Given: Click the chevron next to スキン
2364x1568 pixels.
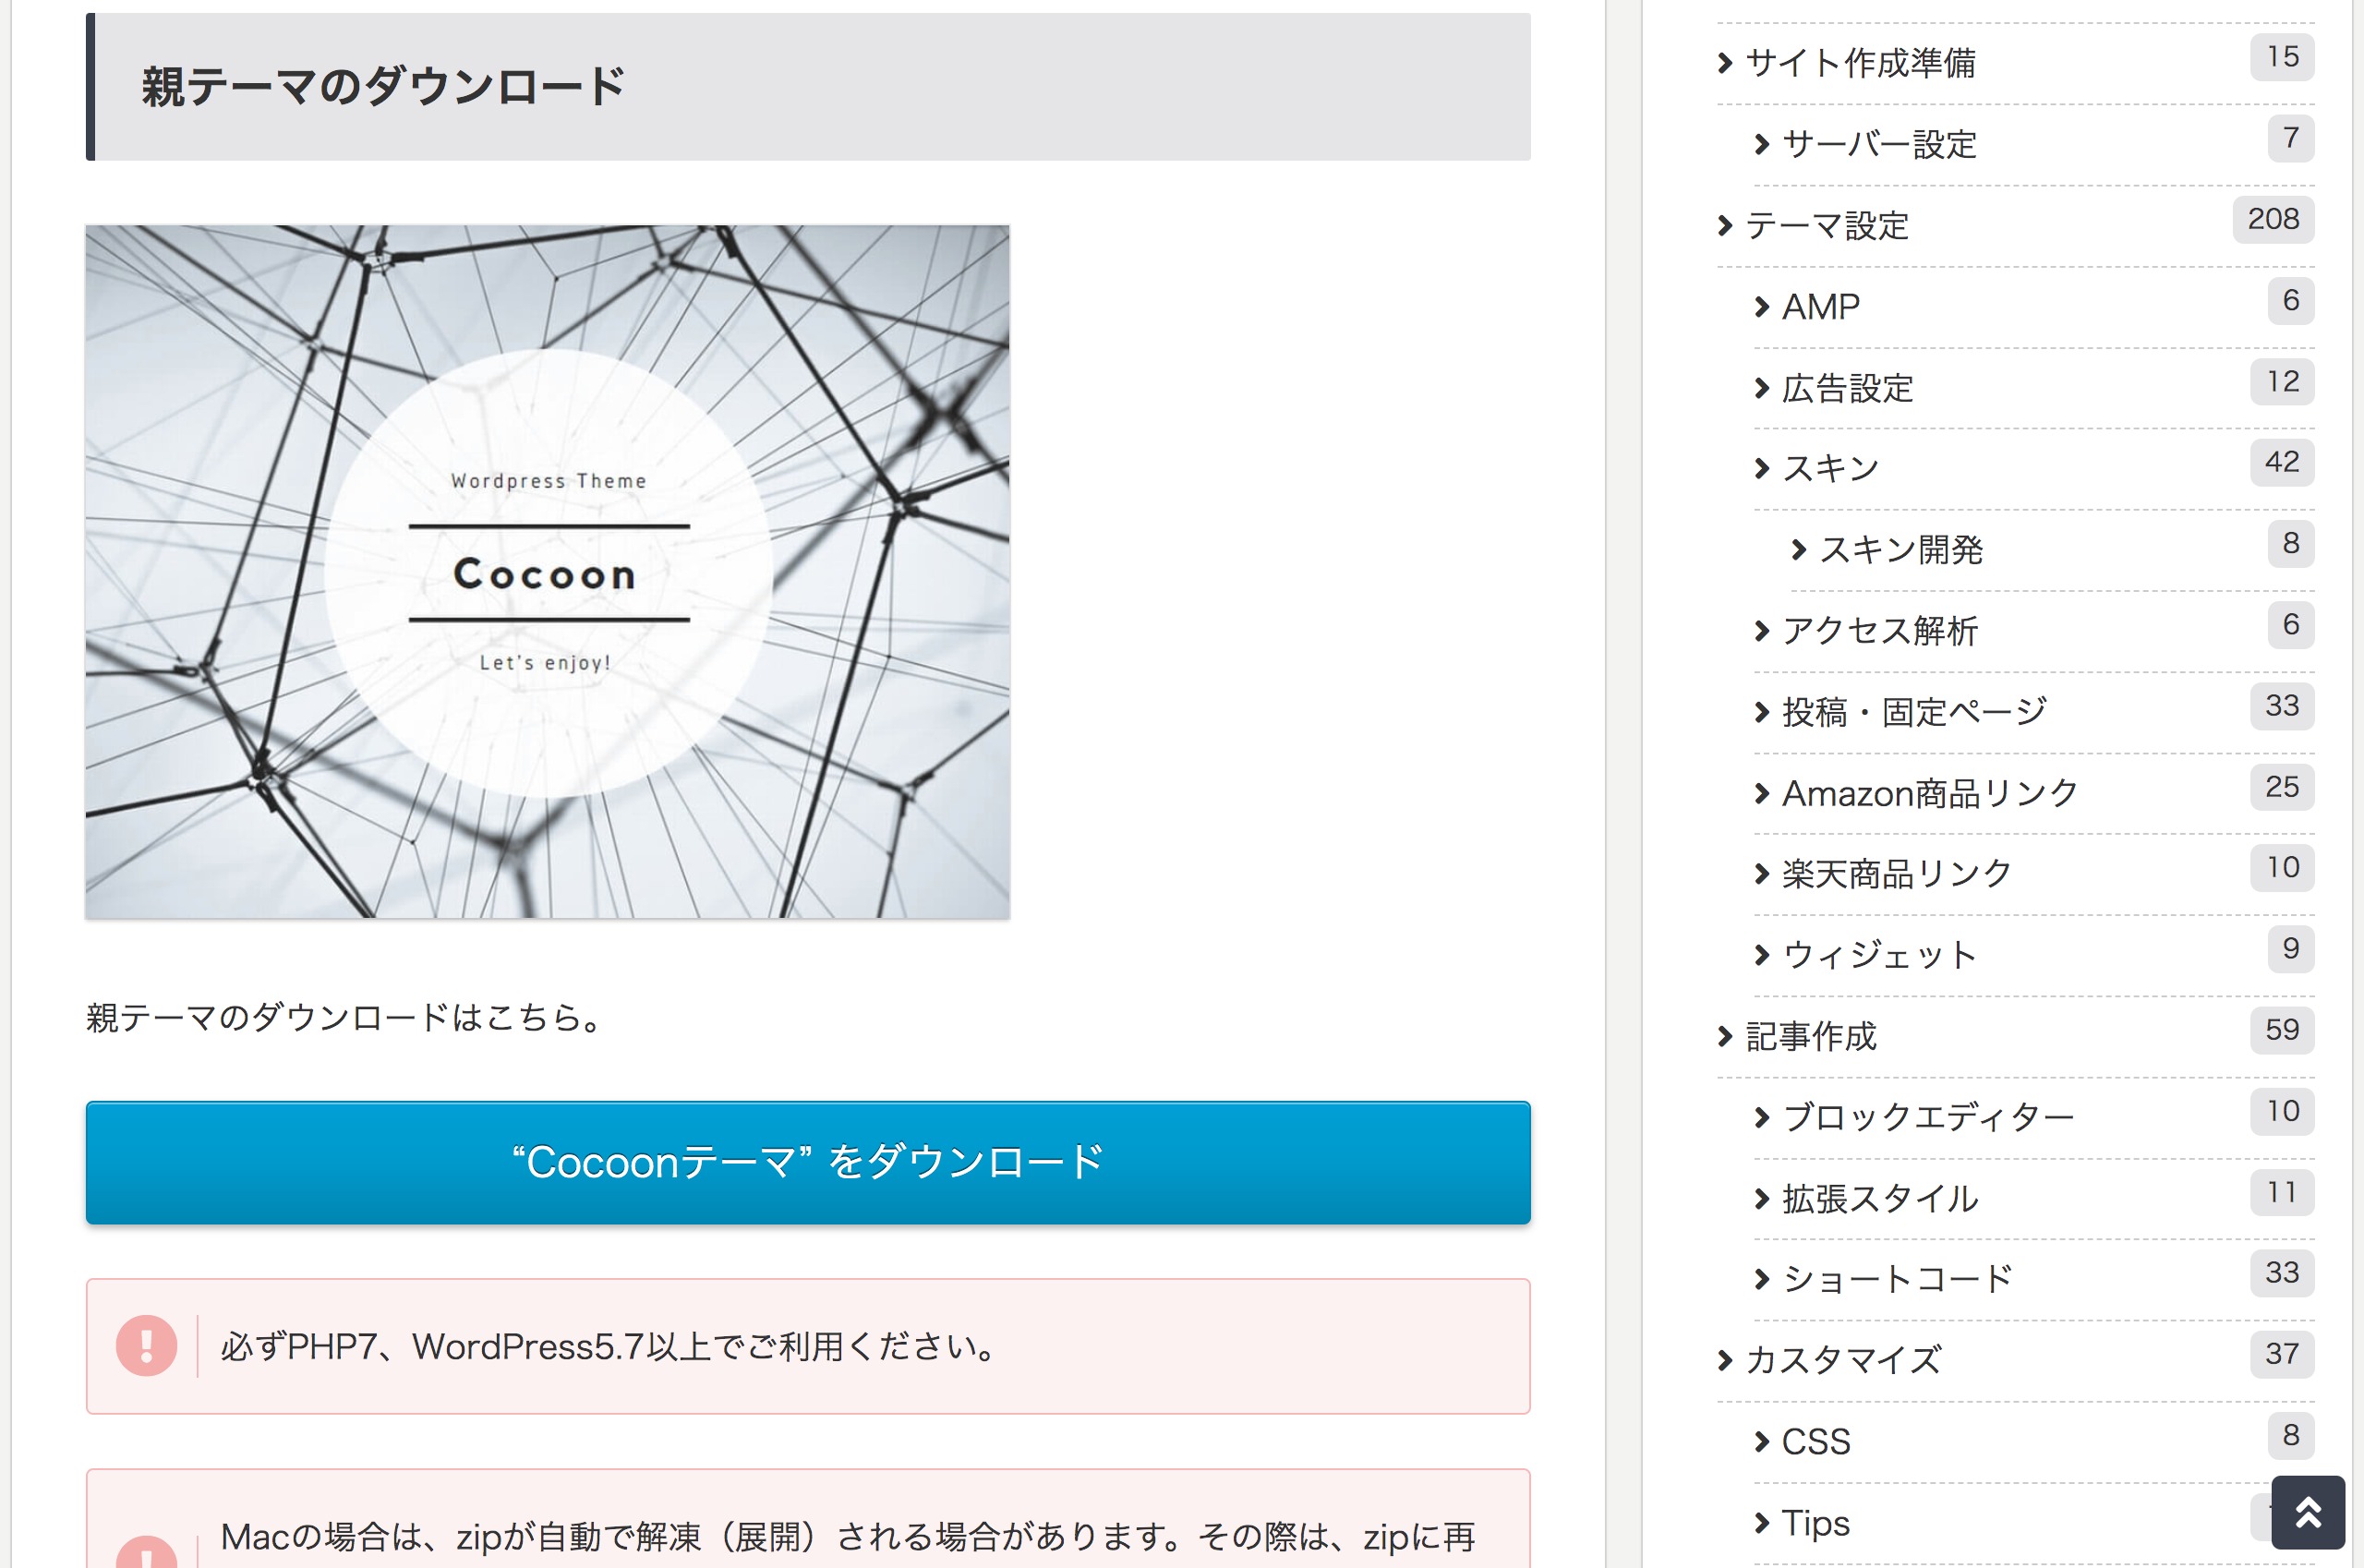Looking at the screenshot, I should 1762,468.
